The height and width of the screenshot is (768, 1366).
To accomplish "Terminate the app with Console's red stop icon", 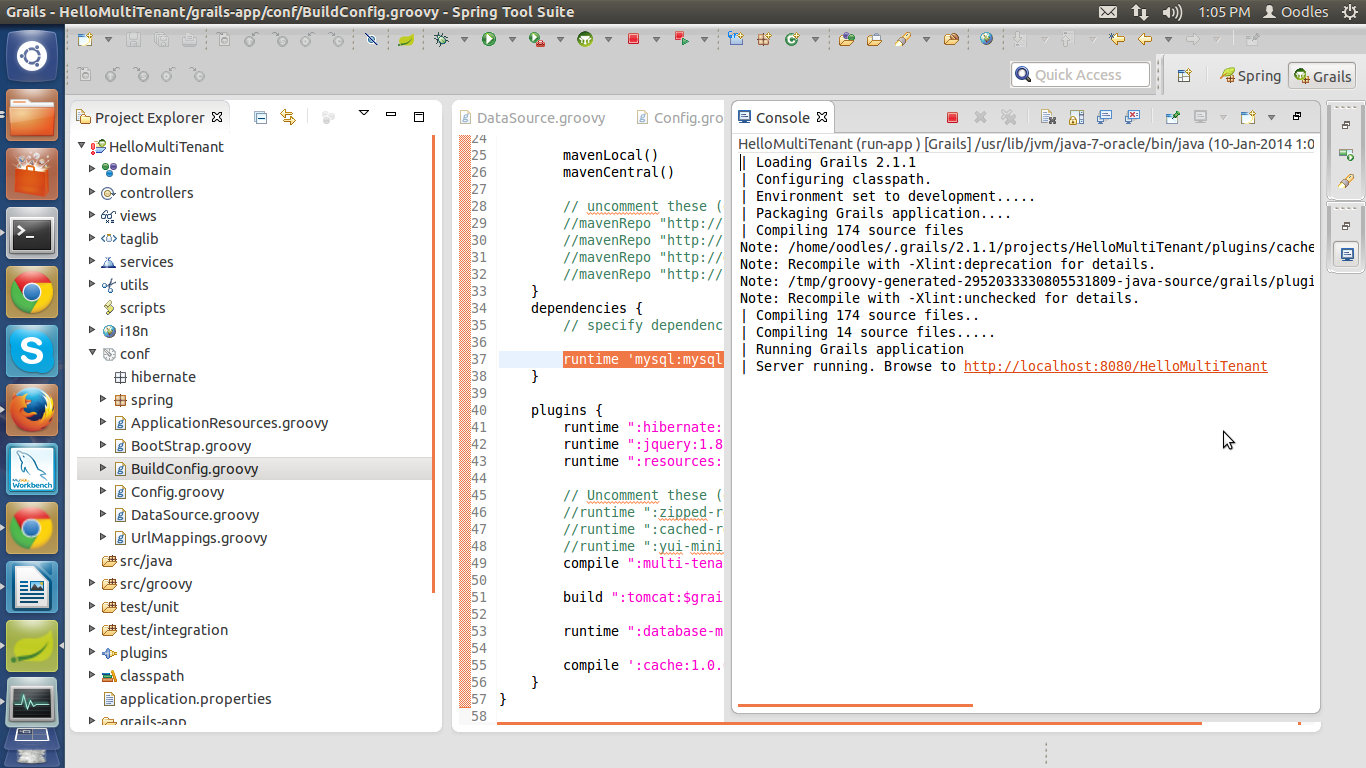I will pyautogui.click(x=952, y=118).
